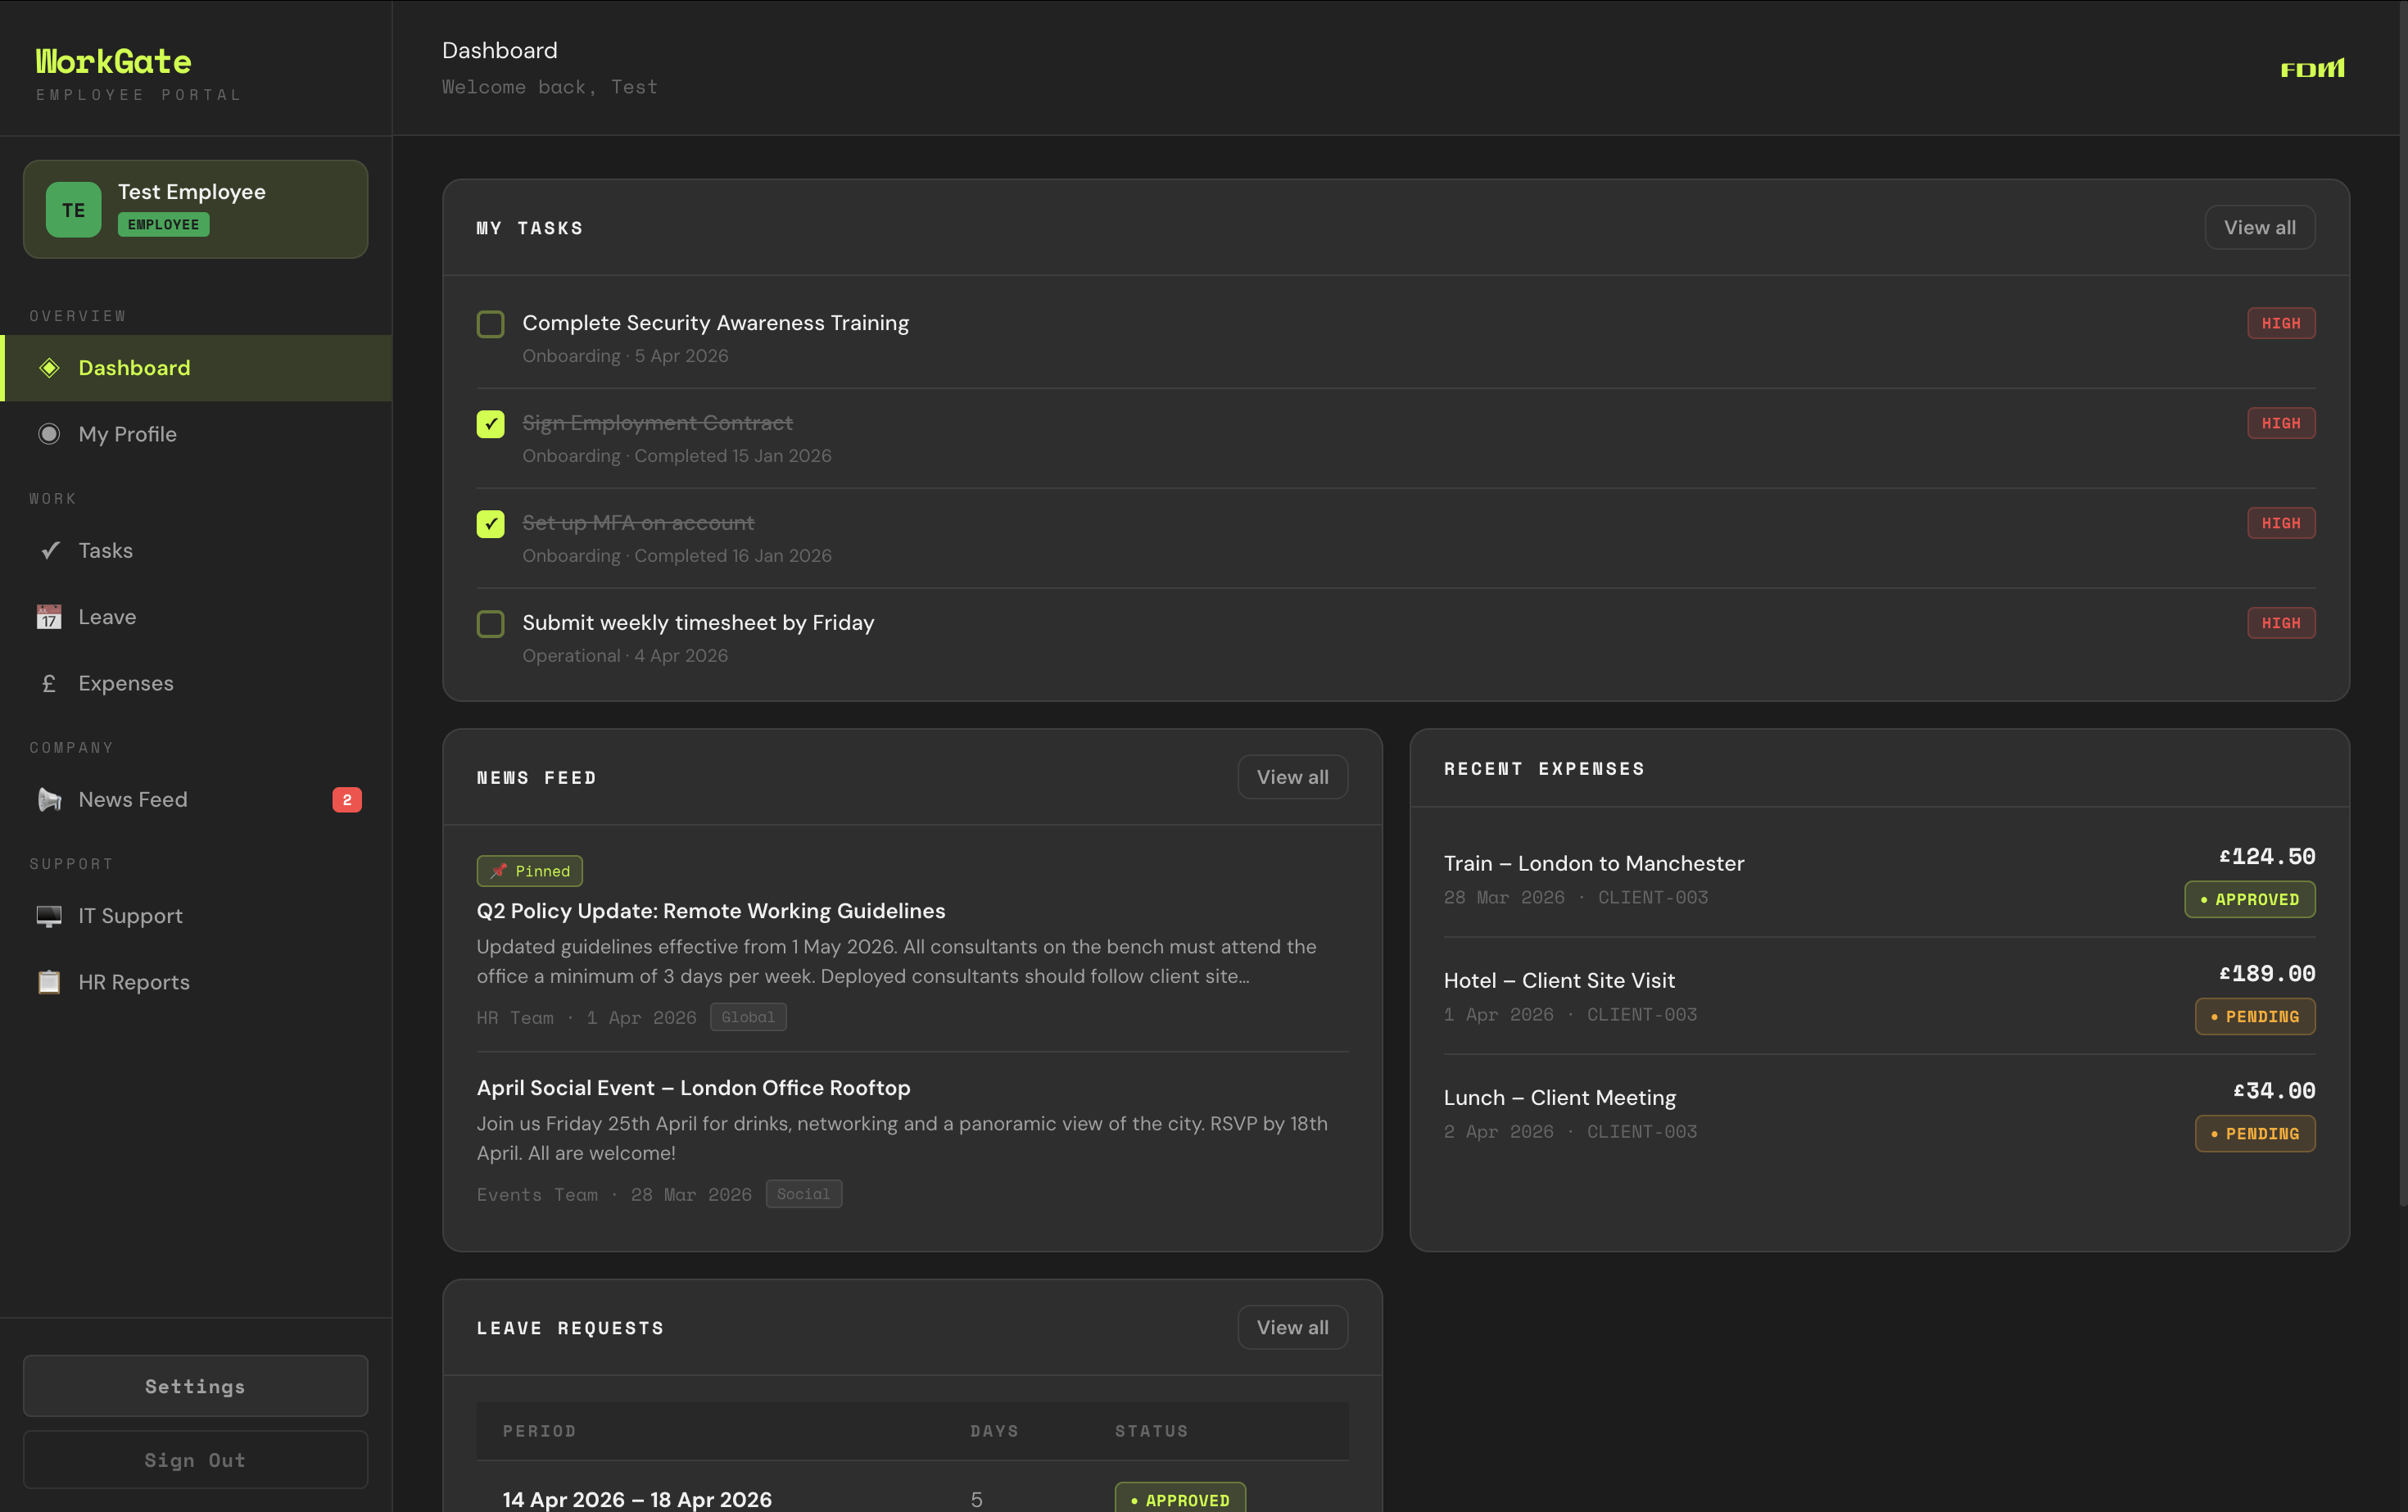Click PENDING status on Lunch expense

click(x=2255, y=1133)
